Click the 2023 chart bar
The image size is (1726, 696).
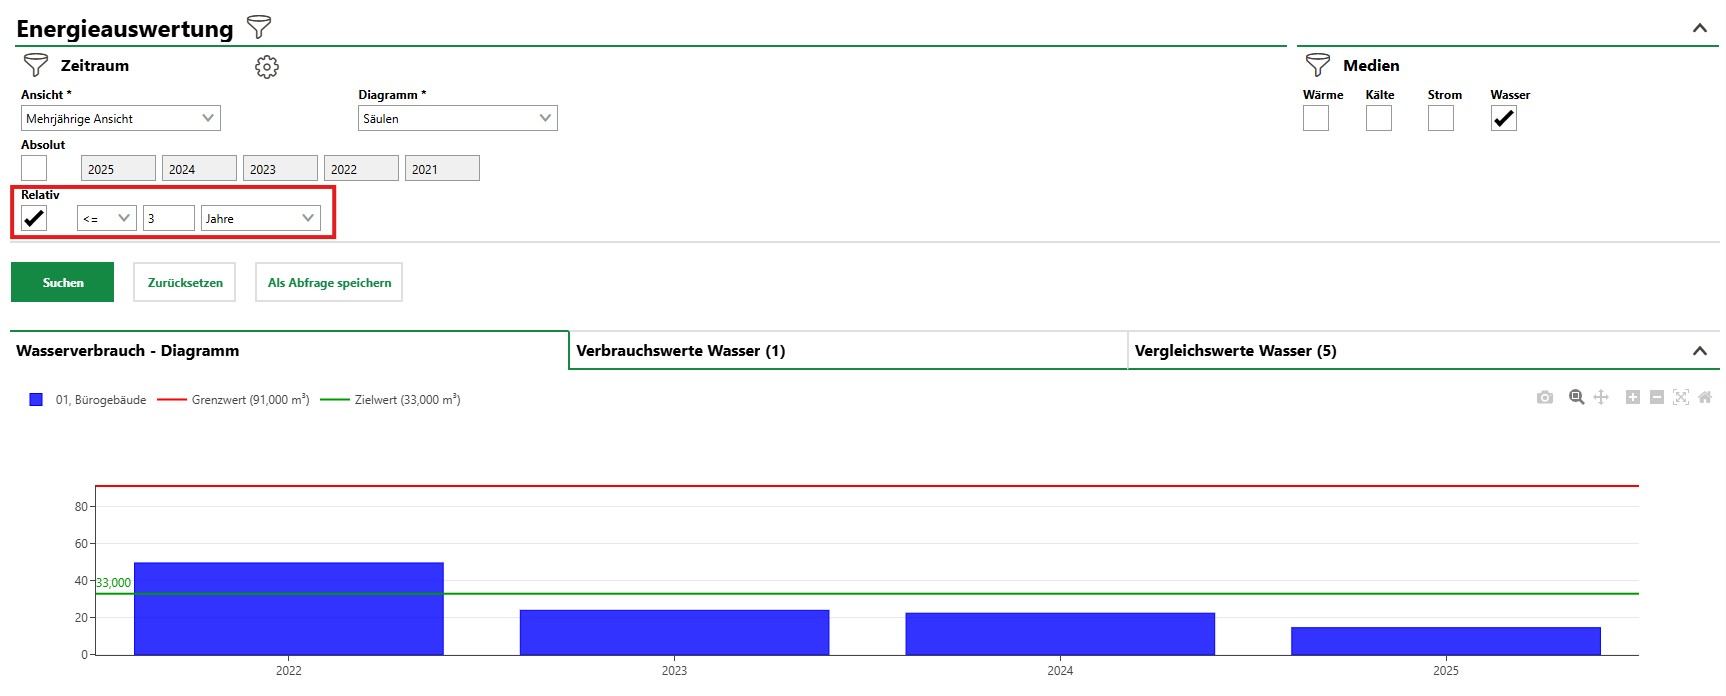[x=675, y=633]
